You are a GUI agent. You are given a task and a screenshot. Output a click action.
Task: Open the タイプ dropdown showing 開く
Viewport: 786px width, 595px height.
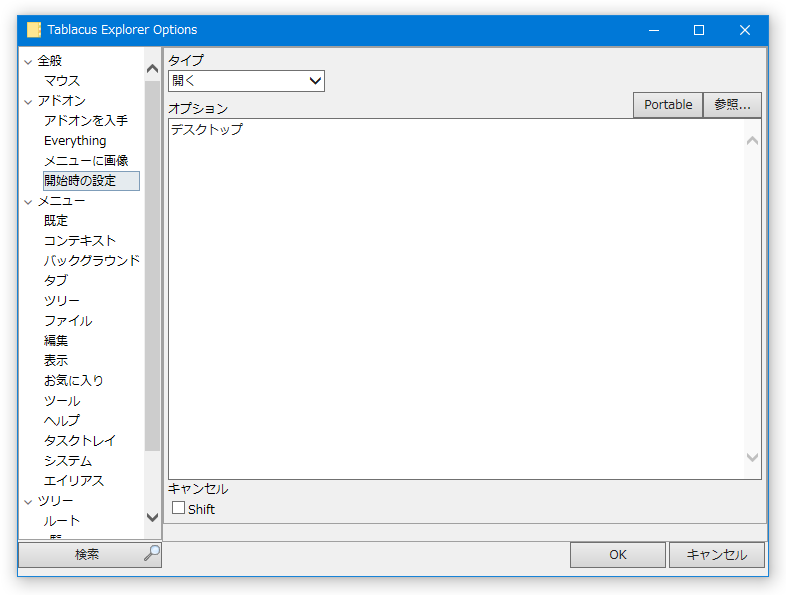[246, 81]
